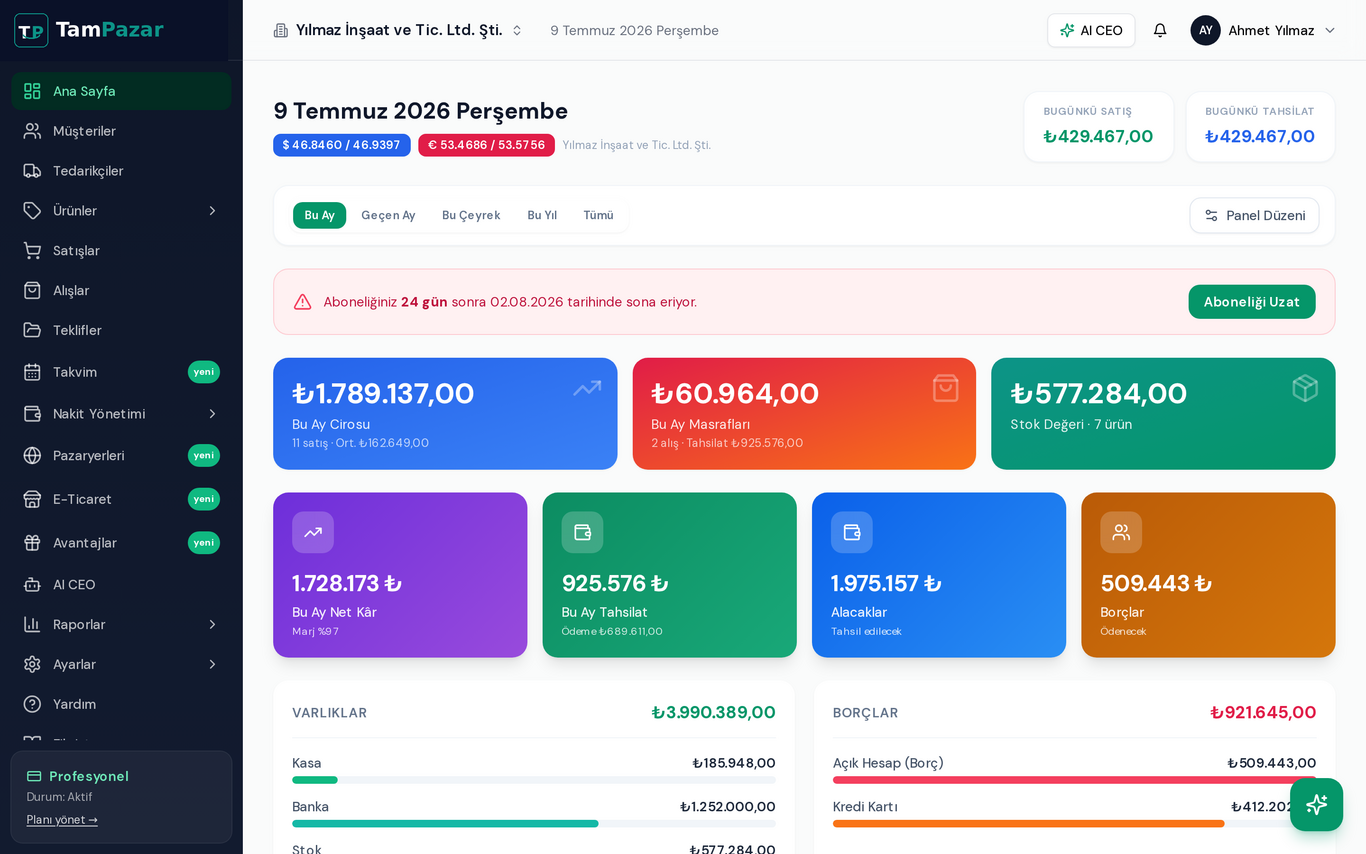This screenshot has width=1366, height=854.
Task: Click the Takvim 'yeni' badge
Action: point(204,372)
